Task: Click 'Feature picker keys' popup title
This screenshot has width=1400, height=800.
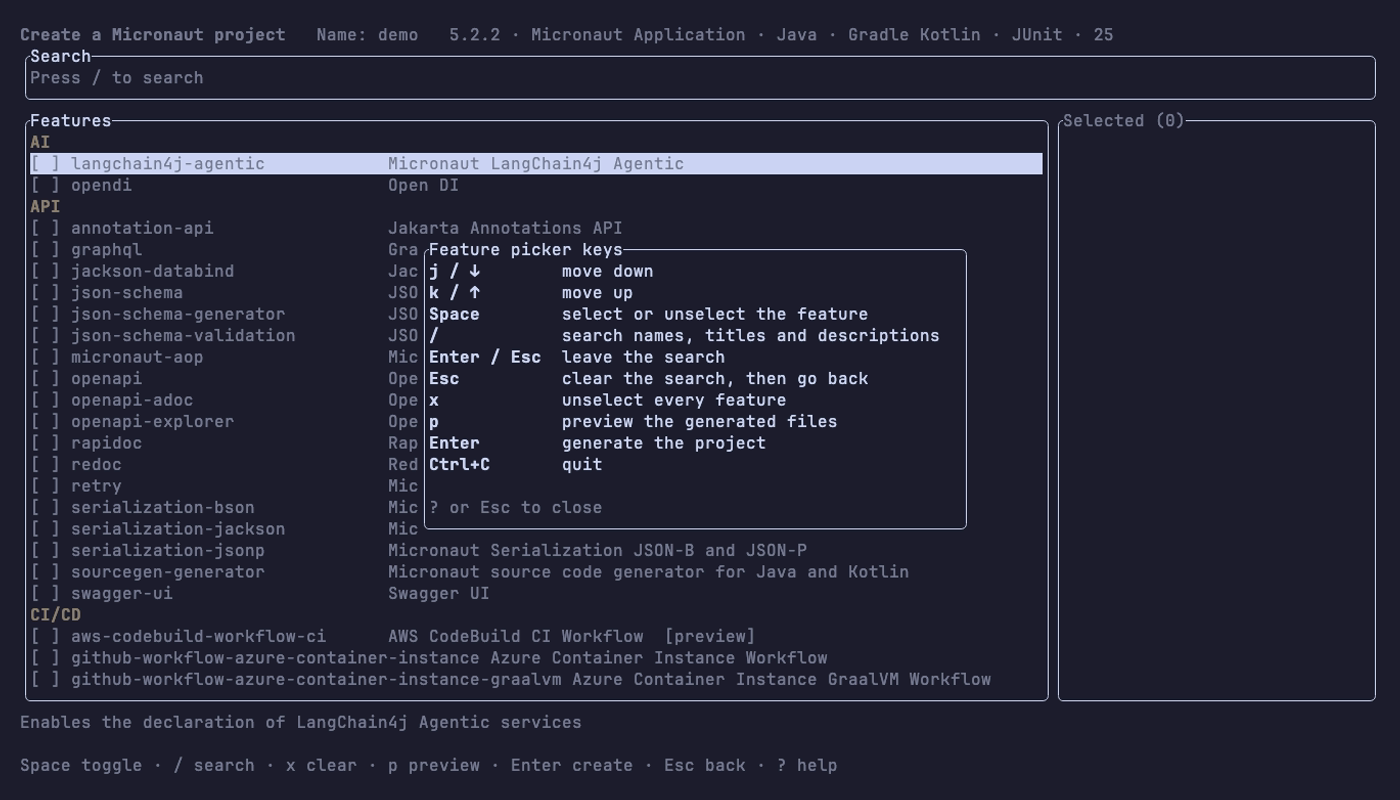Action: [x=526, y=250]
